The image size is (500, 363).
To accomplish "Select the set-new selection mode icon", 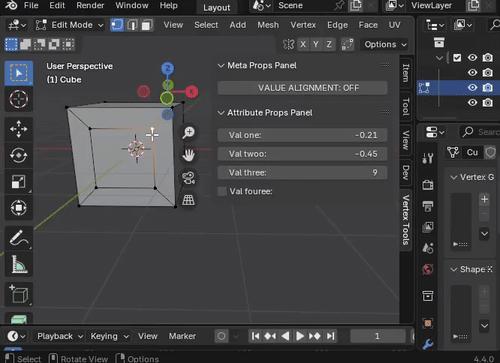I will 11,44.
